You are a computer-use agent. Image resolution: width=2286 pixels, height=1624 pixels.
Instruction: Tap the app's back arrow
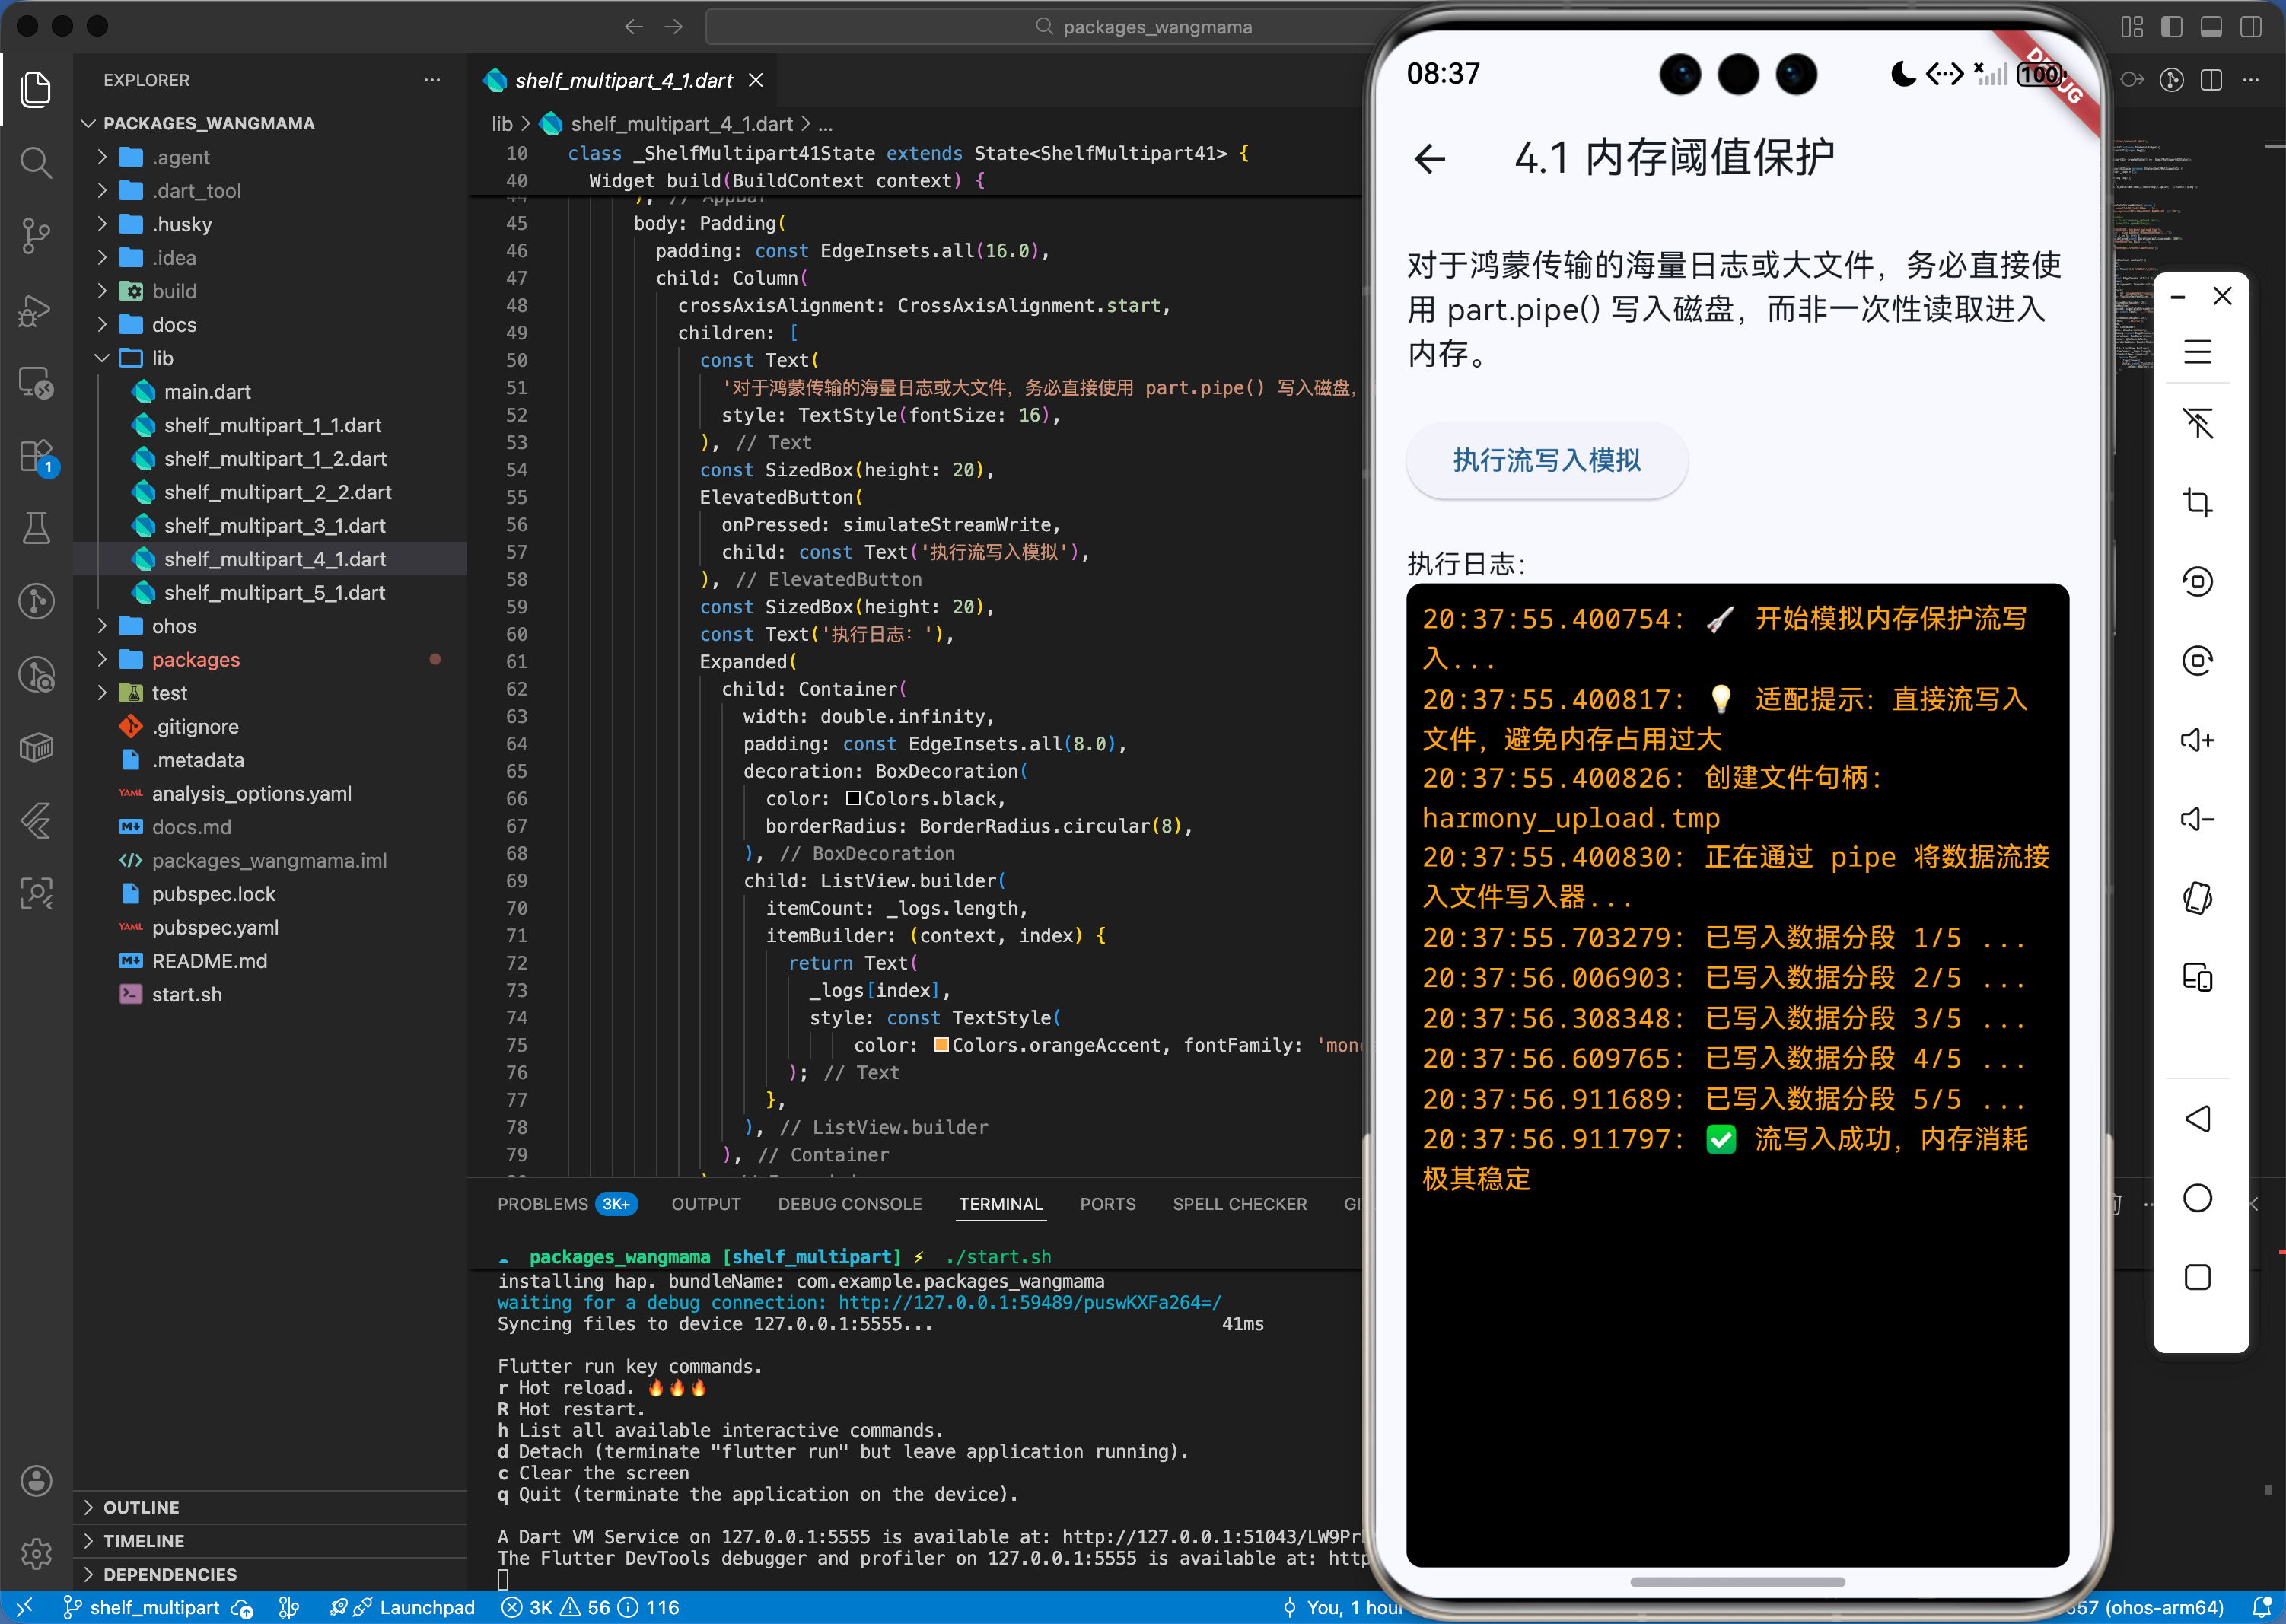coord(1430,158)
